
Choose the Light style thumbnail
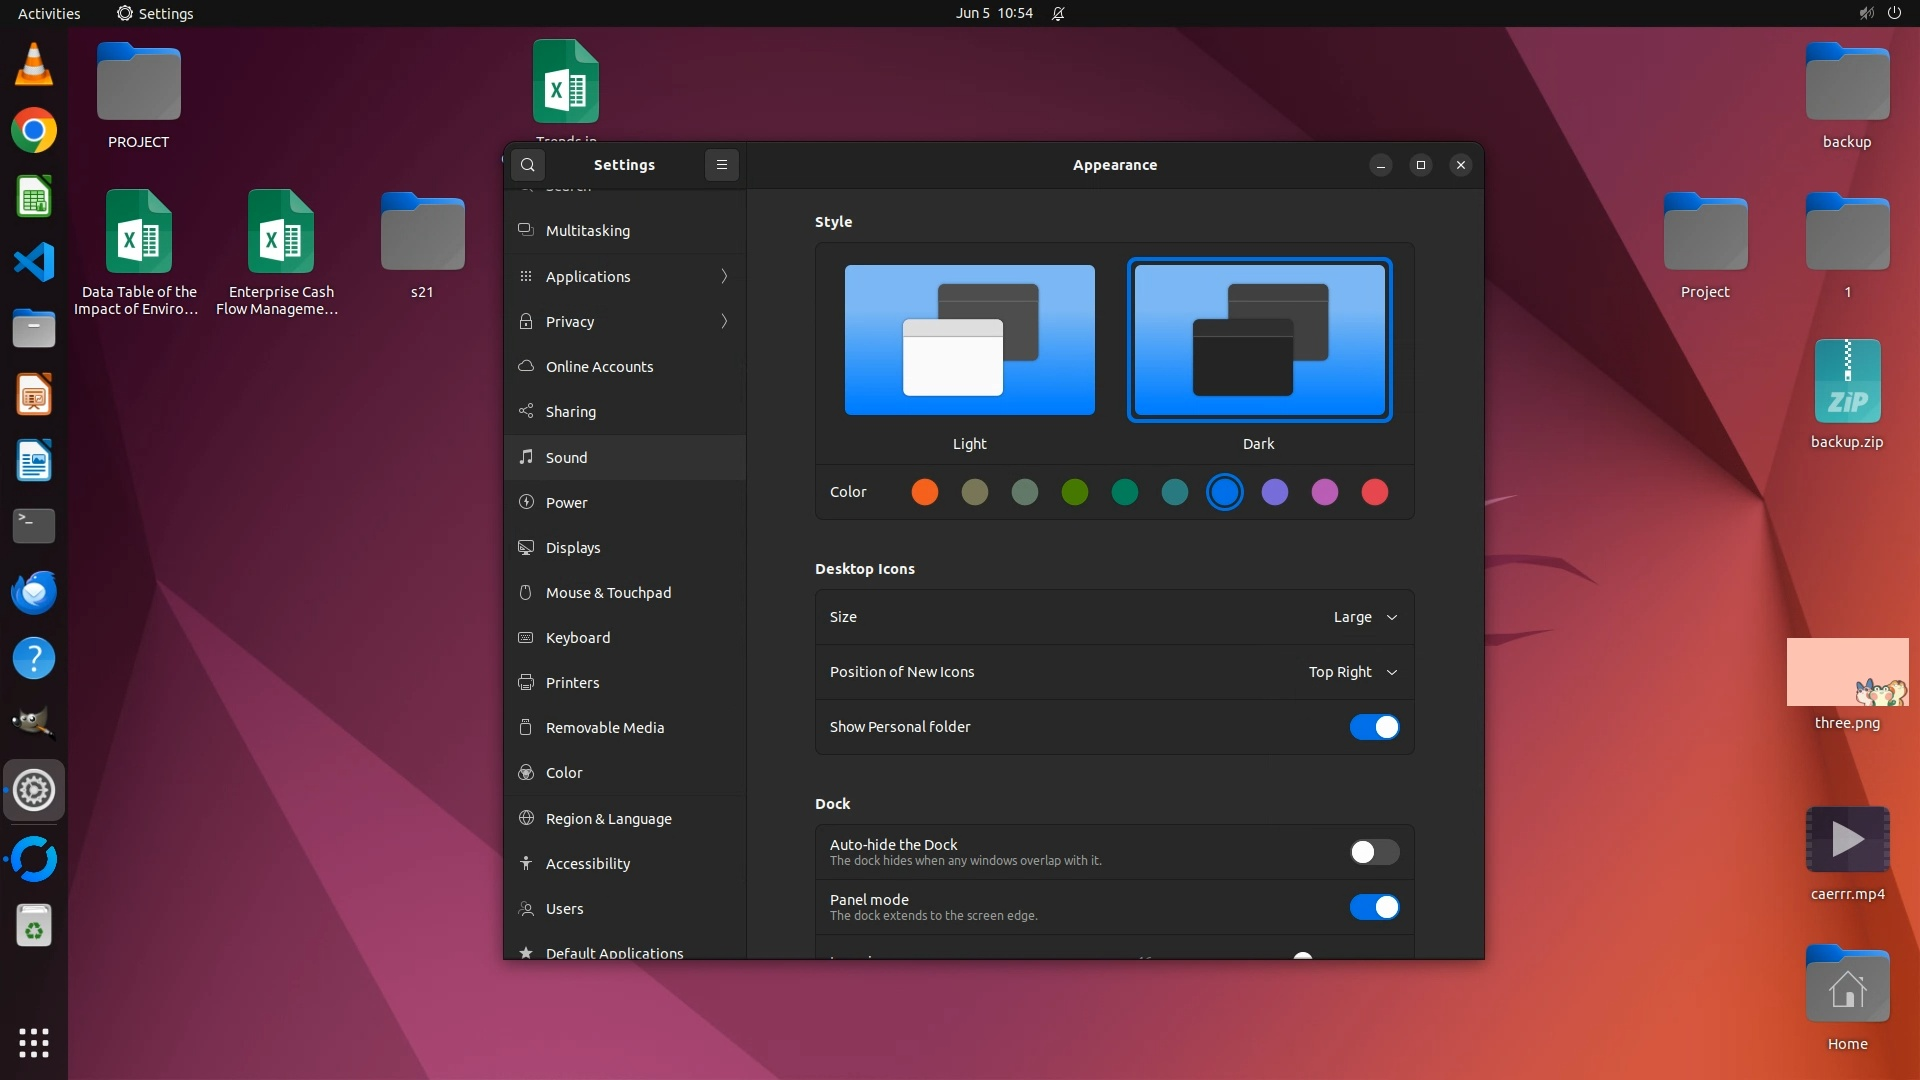click(969, 340)
